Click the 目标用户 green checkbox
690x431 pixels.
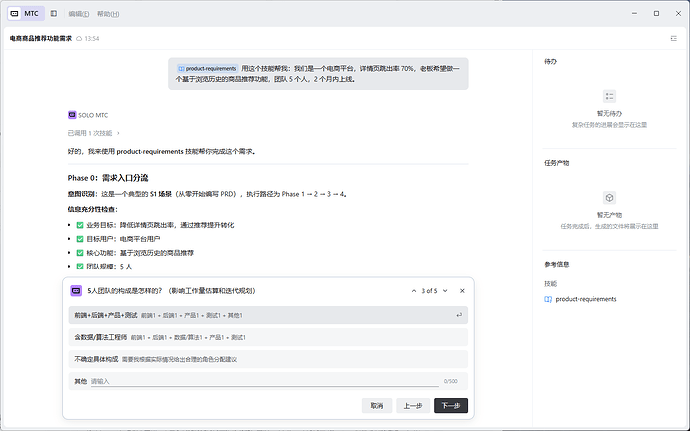[x=80, y=239]
